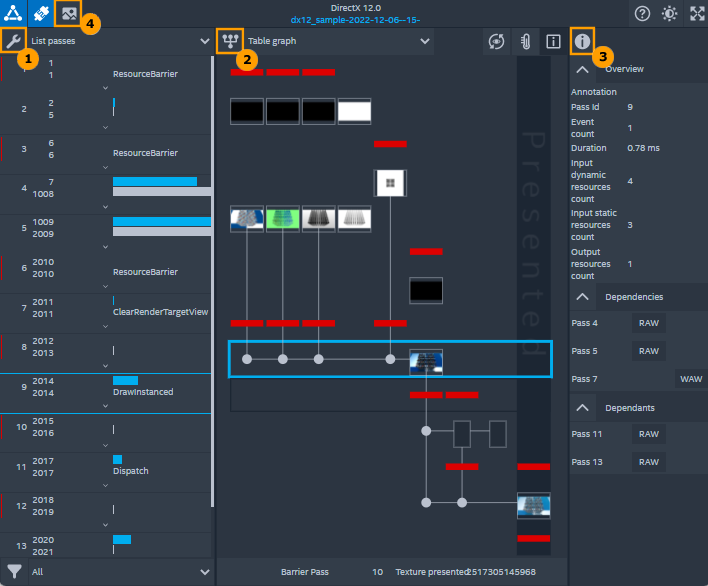This screenshot has width=708, height=586.
Task: Open the List passes dropdown
Action: pos(120,41)
